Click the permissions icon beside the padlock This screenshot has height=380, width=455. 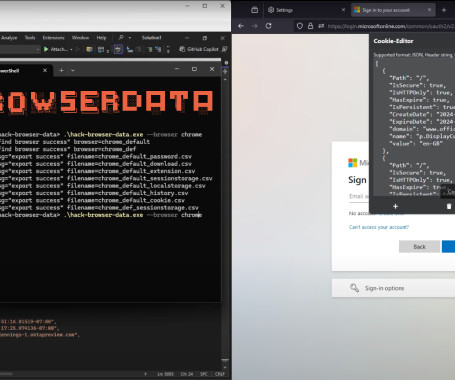(321, 26)
